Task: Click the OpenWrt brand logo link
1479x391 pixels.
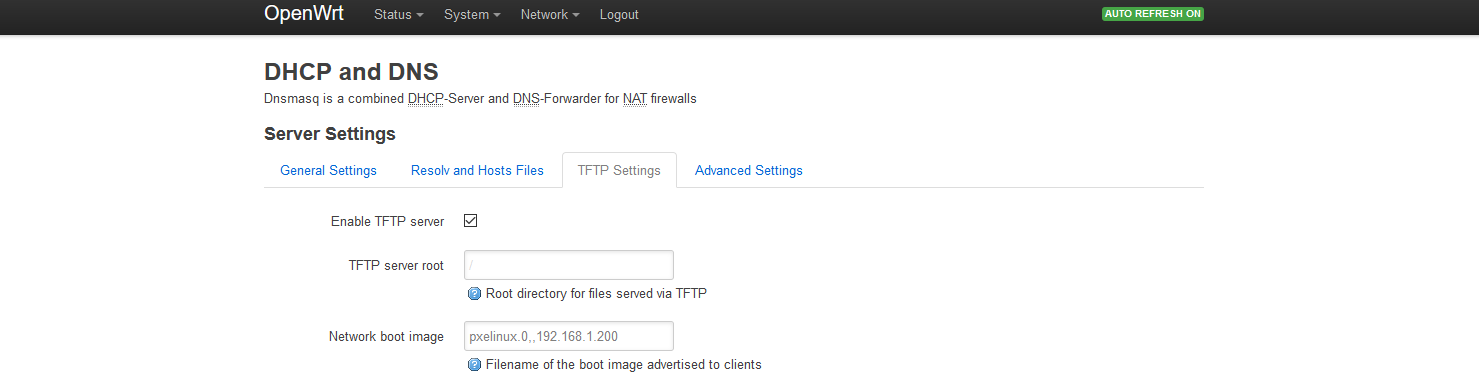Action: pos(304,14)
